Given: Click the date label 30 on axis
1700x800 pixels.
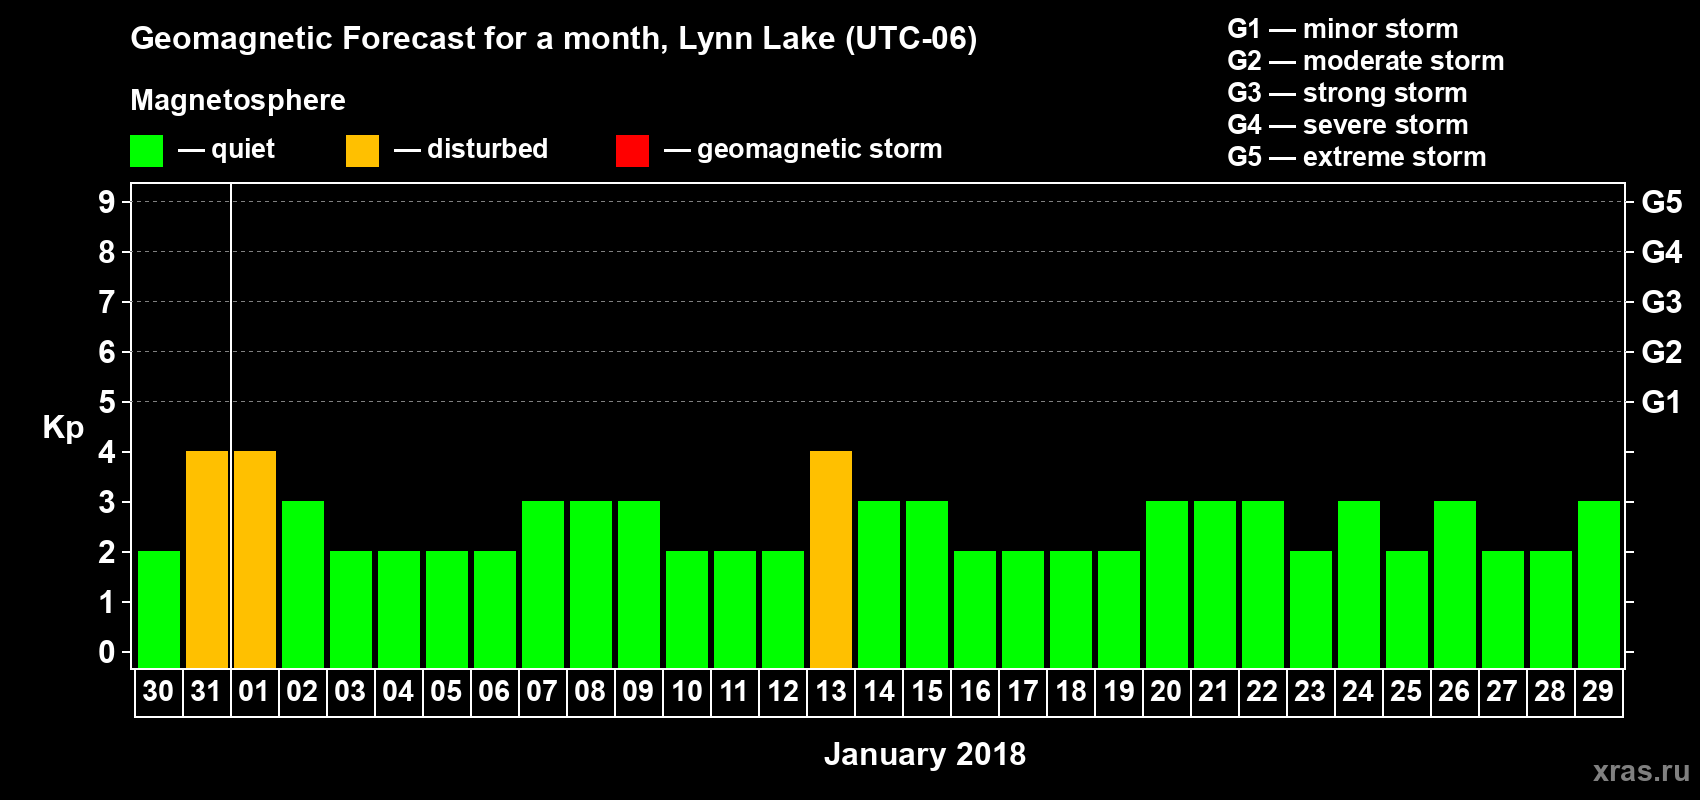Looking at the screenshot, I should pos(158,692).
